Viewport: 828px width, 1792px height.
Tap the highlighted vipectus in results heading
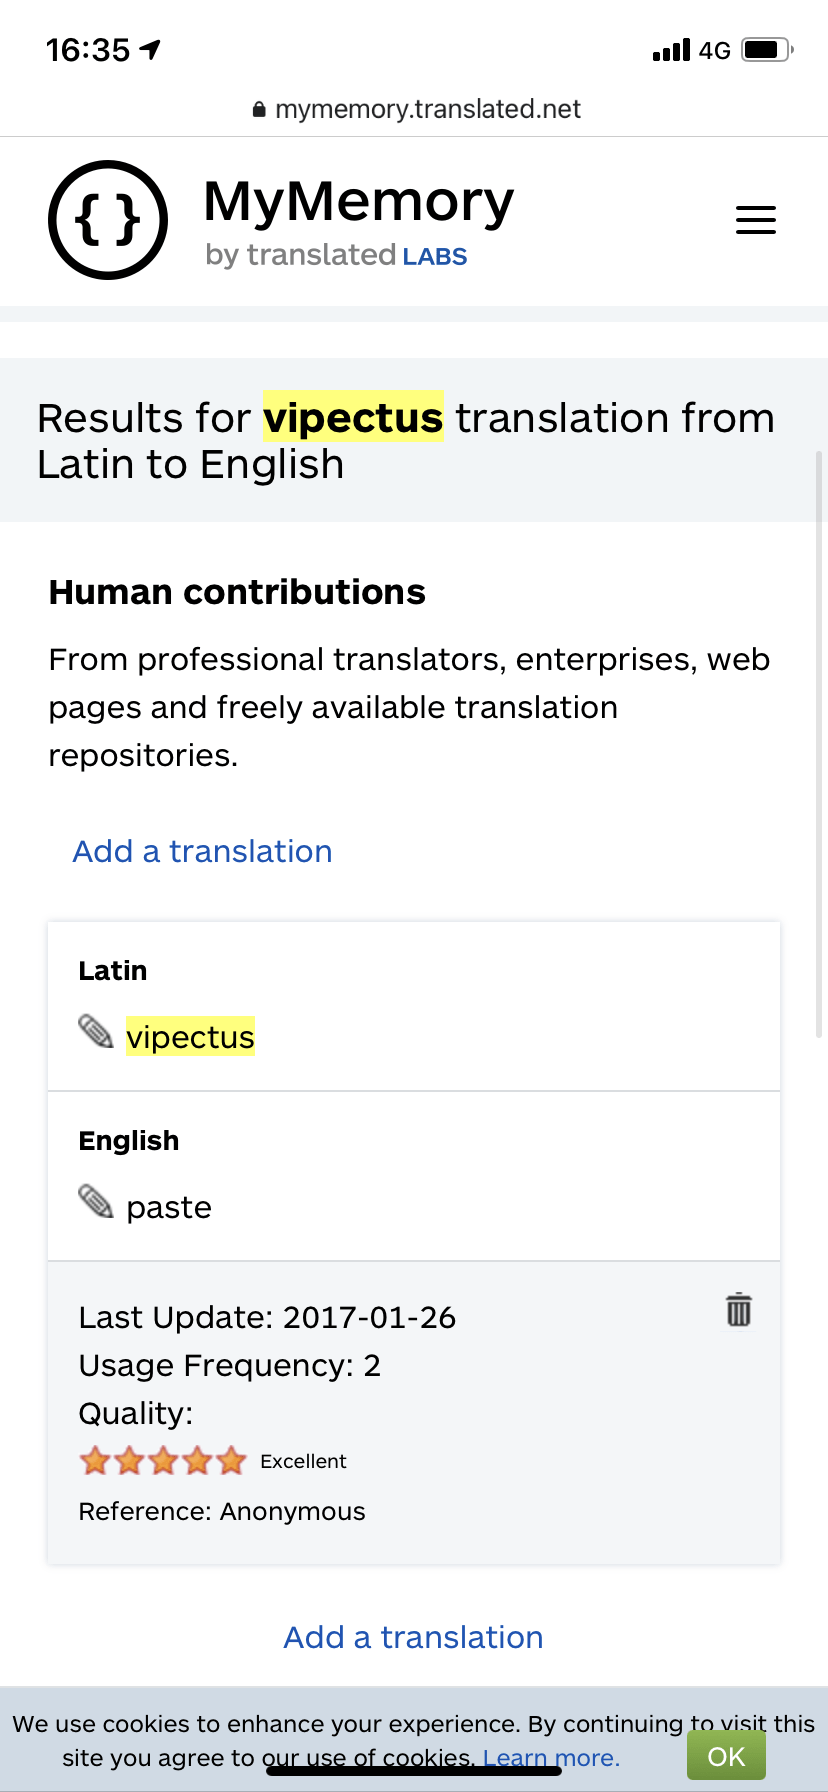click(353, 417)
